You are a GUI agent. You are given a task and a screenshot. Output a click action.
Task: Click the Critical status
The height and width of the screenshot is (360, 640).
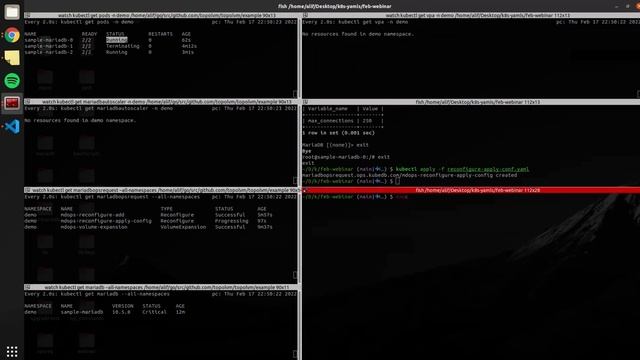tap(154, 312)
